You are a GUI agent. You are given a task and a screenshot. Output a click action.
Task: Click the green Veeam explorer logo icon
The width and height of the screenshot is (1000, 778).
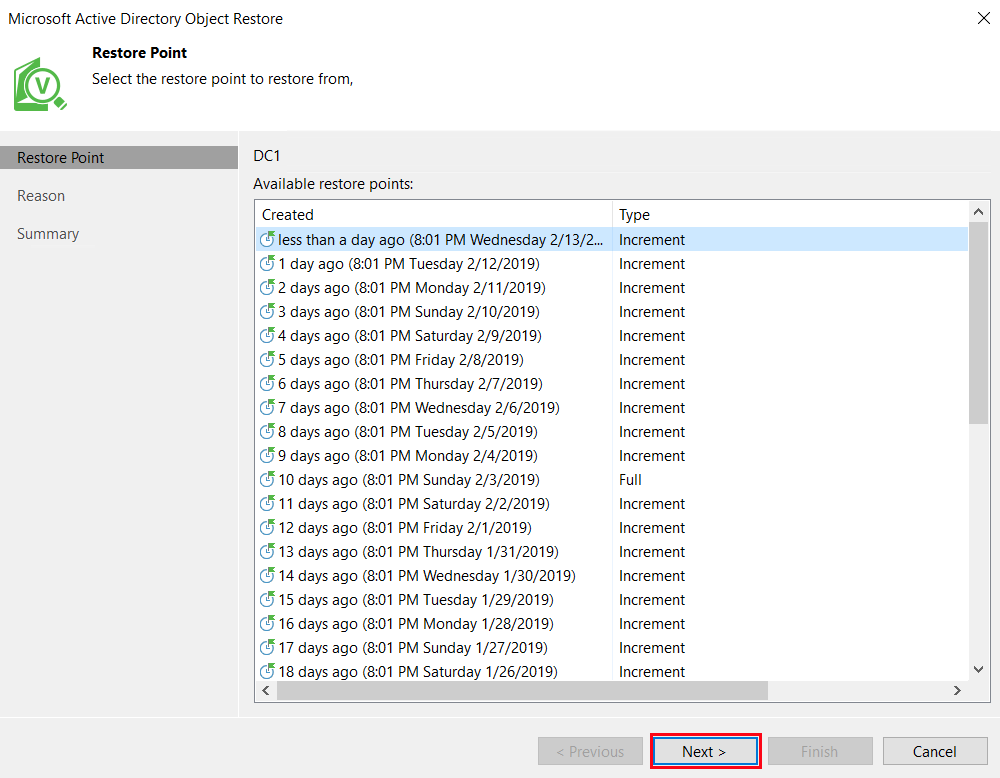[x=40, y=84]
